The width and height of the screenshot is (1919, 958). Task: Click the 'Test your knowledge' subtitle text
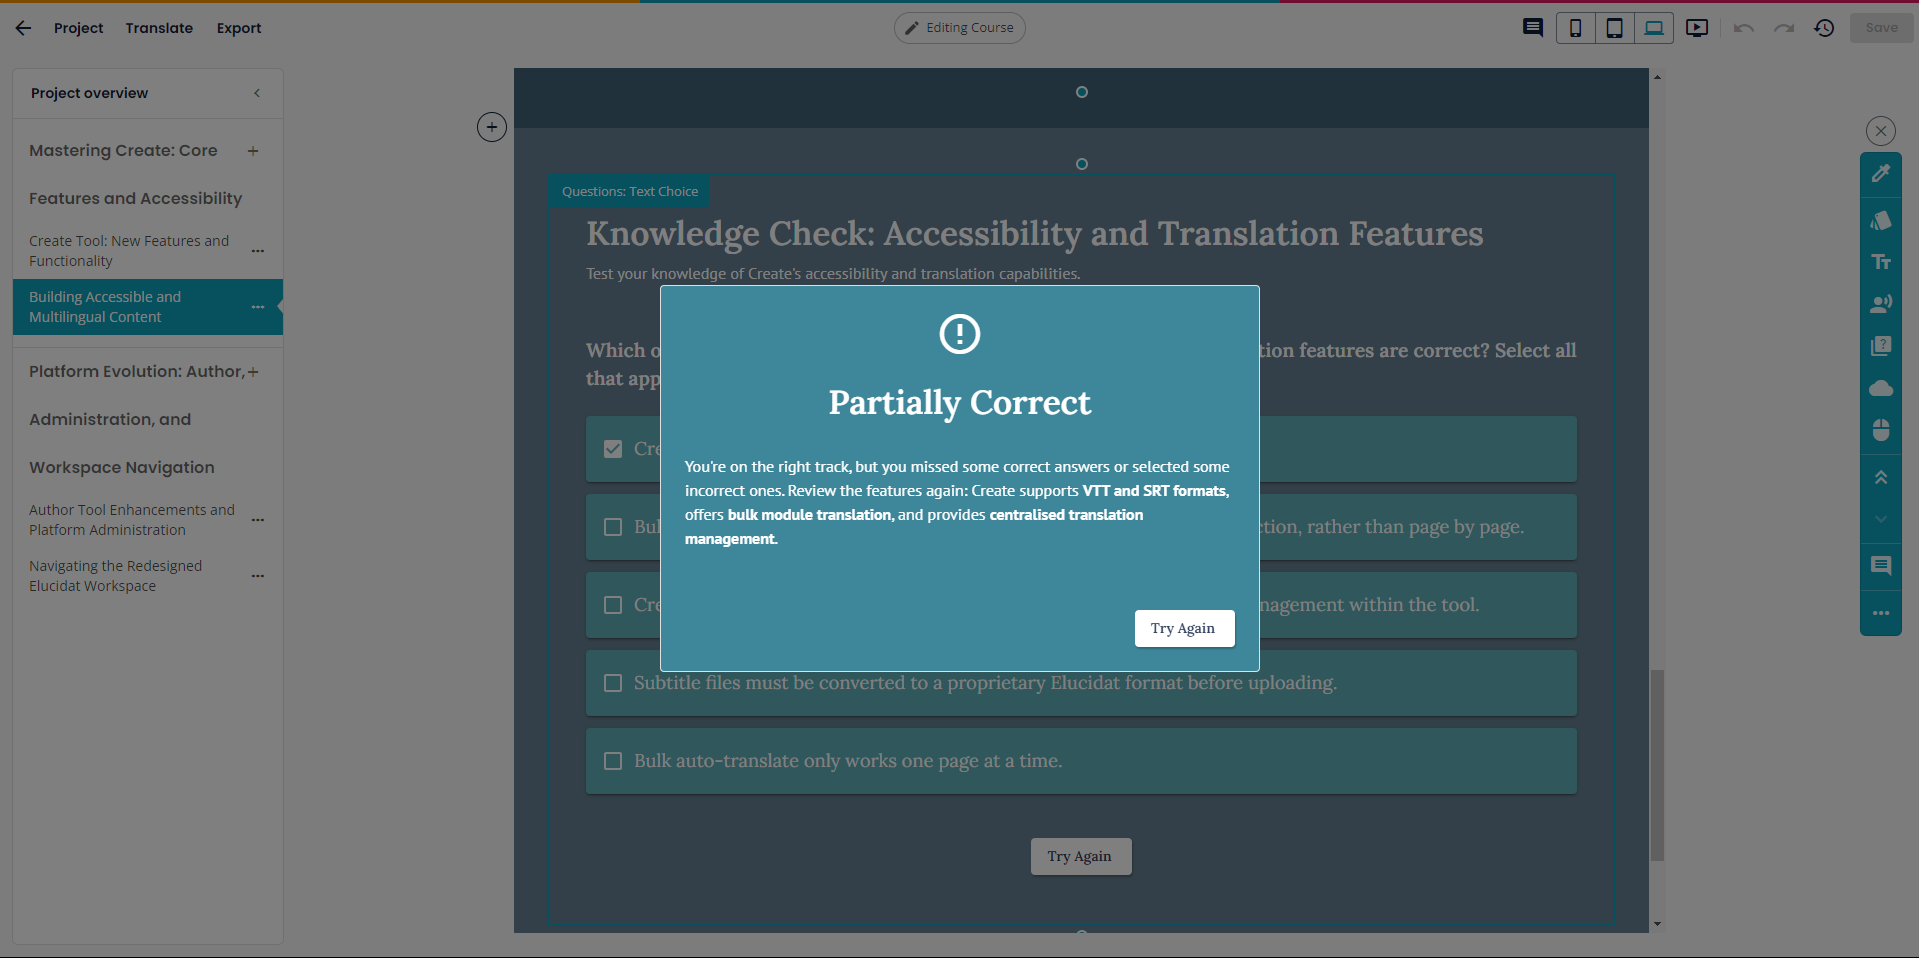click(x=833, y=274)
